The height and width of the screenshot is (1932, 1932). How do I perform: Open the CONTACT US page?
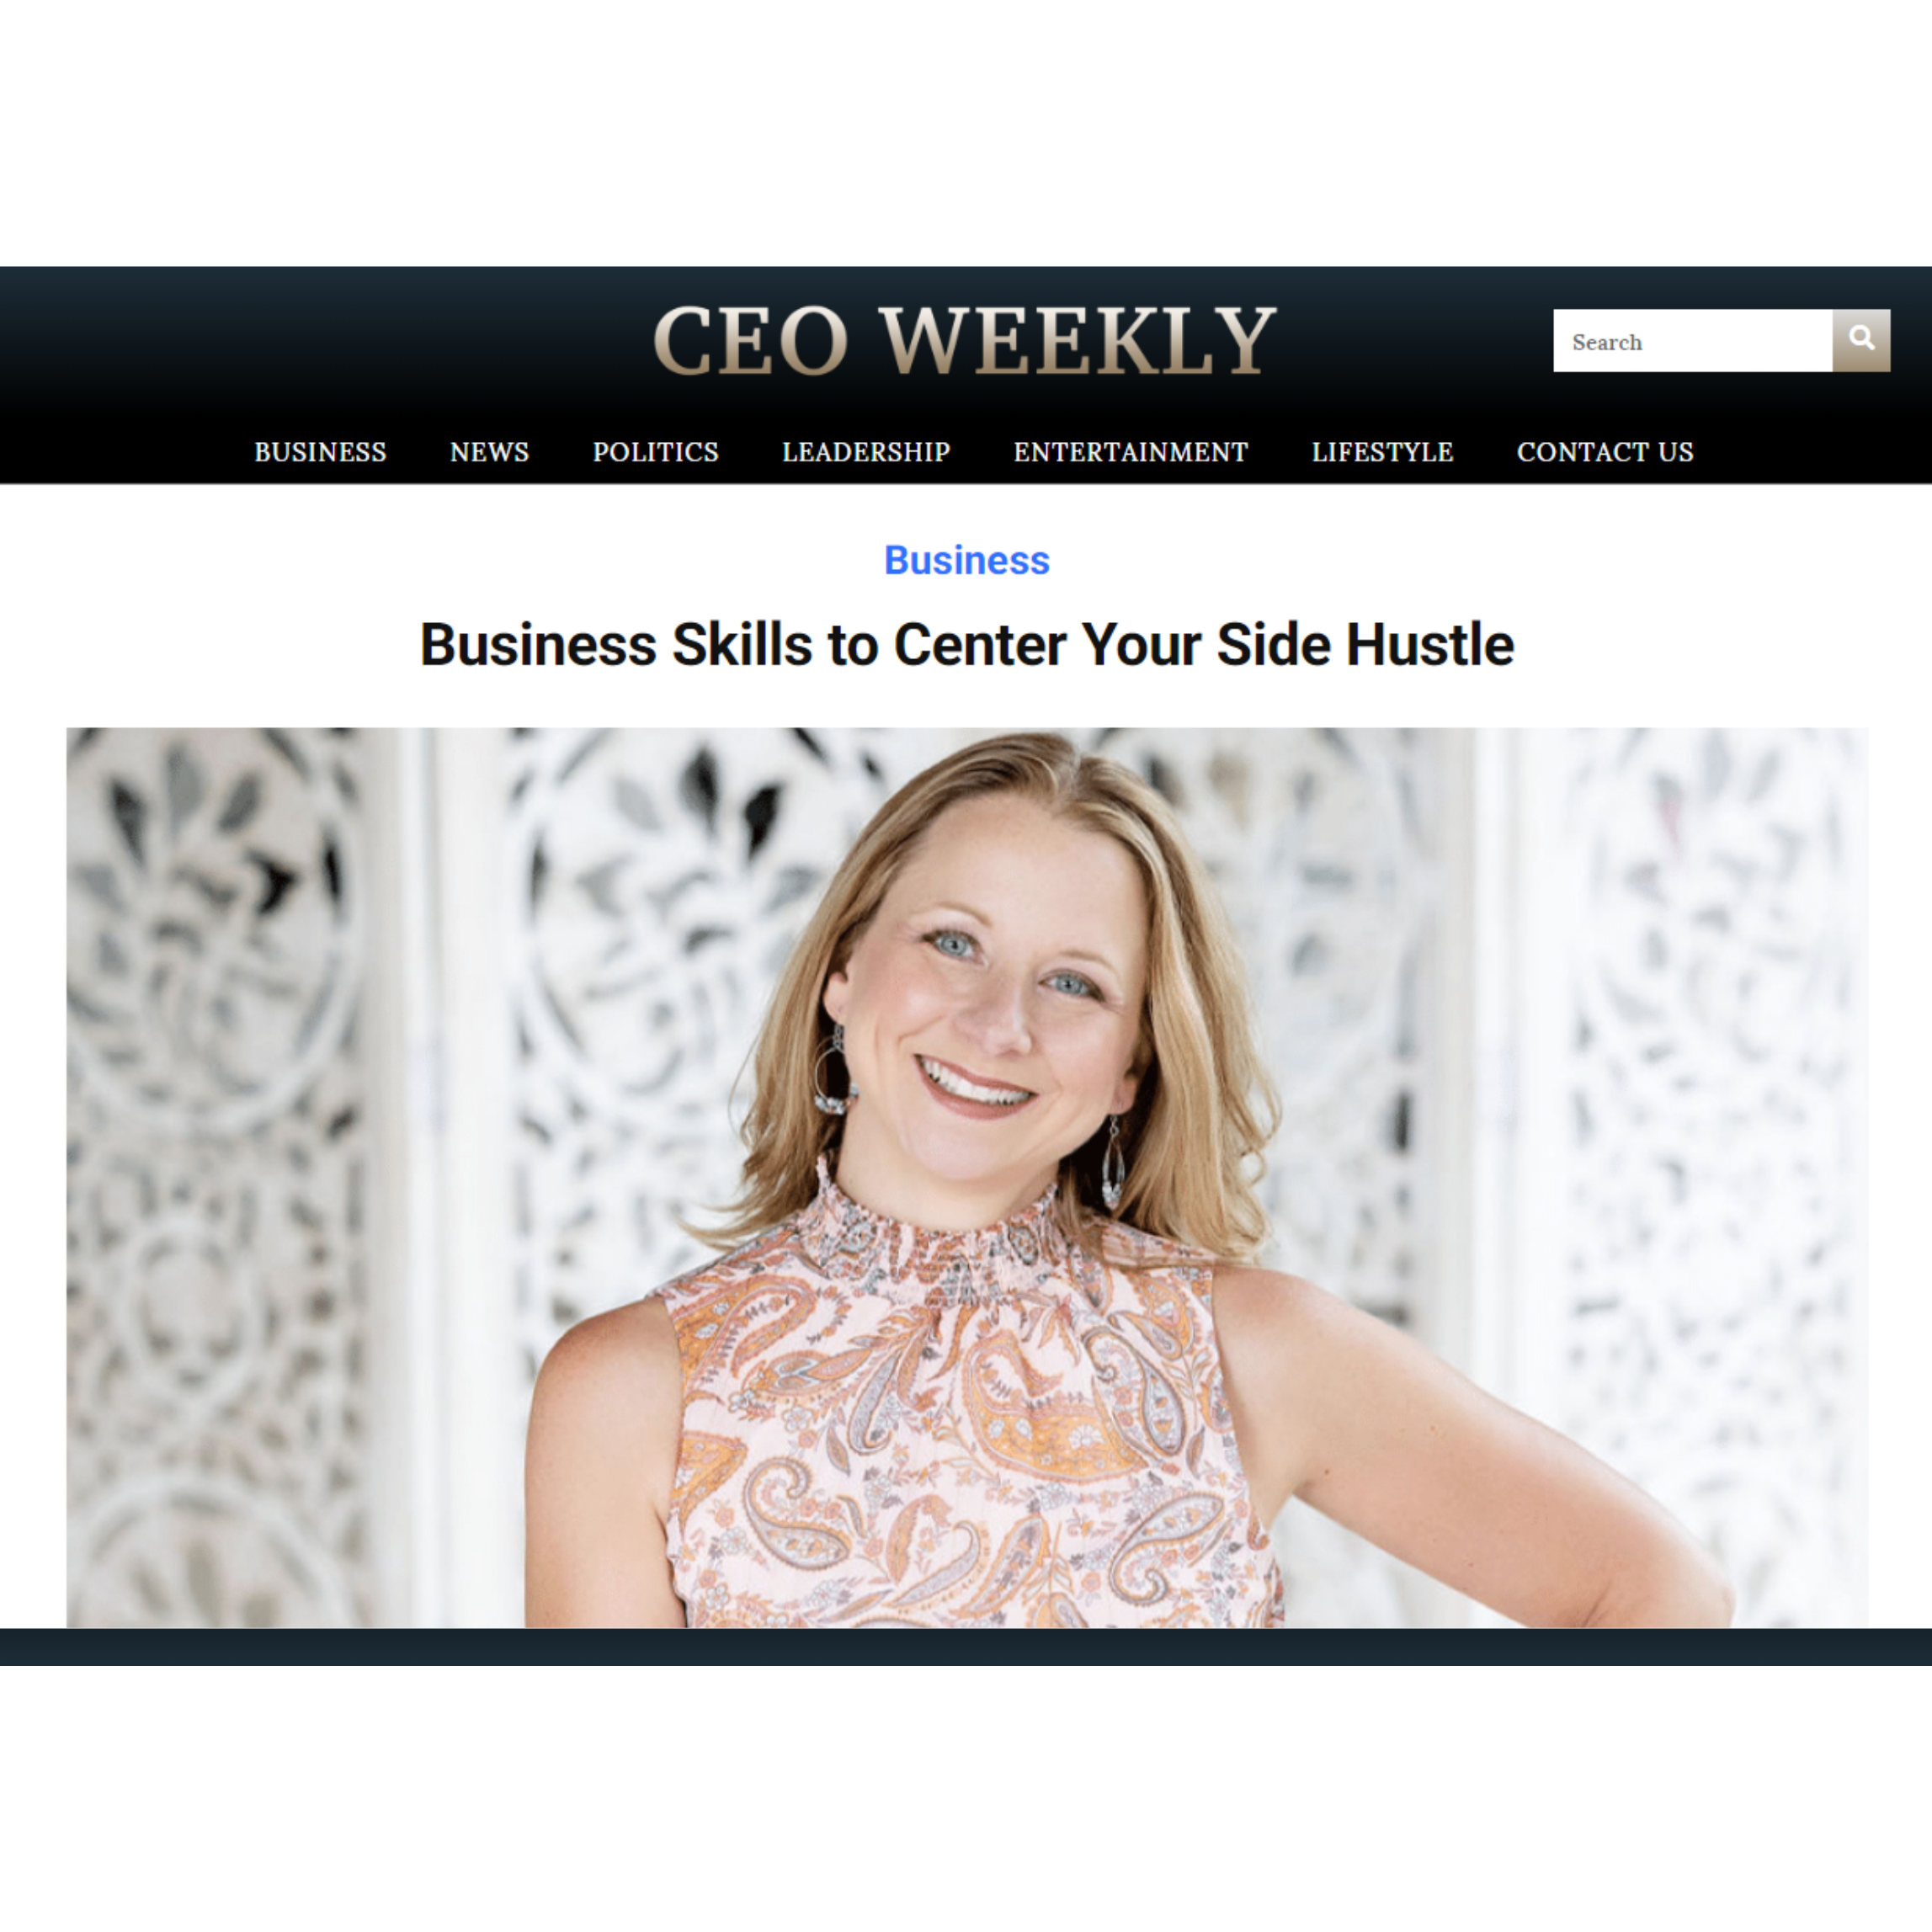tap(1605, 452)
